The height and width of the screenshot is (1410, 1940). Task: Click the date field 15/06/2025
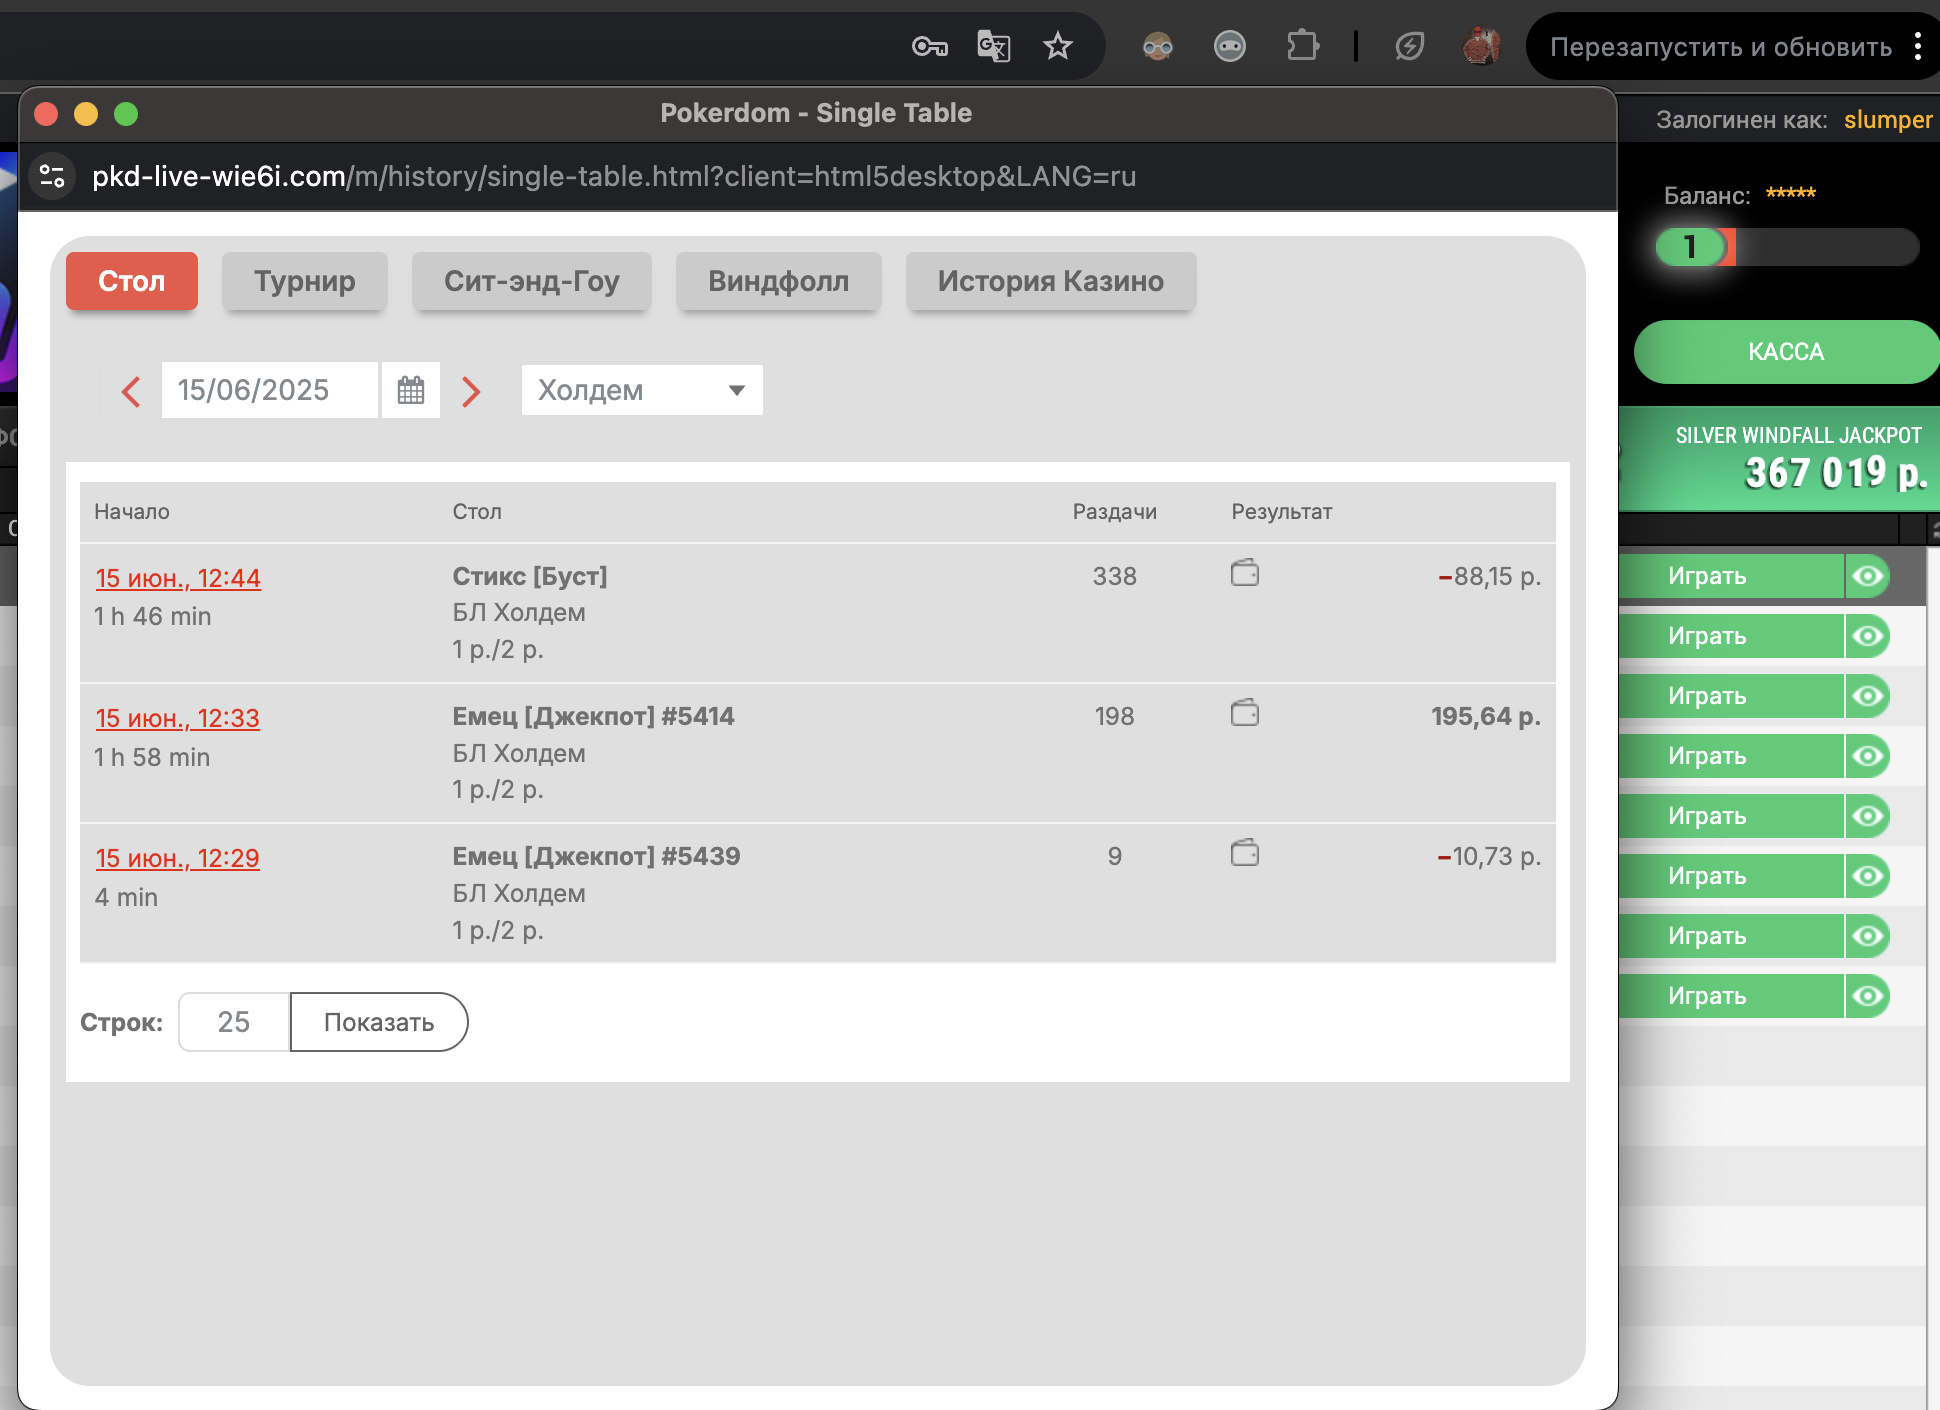tap(270, 390)
